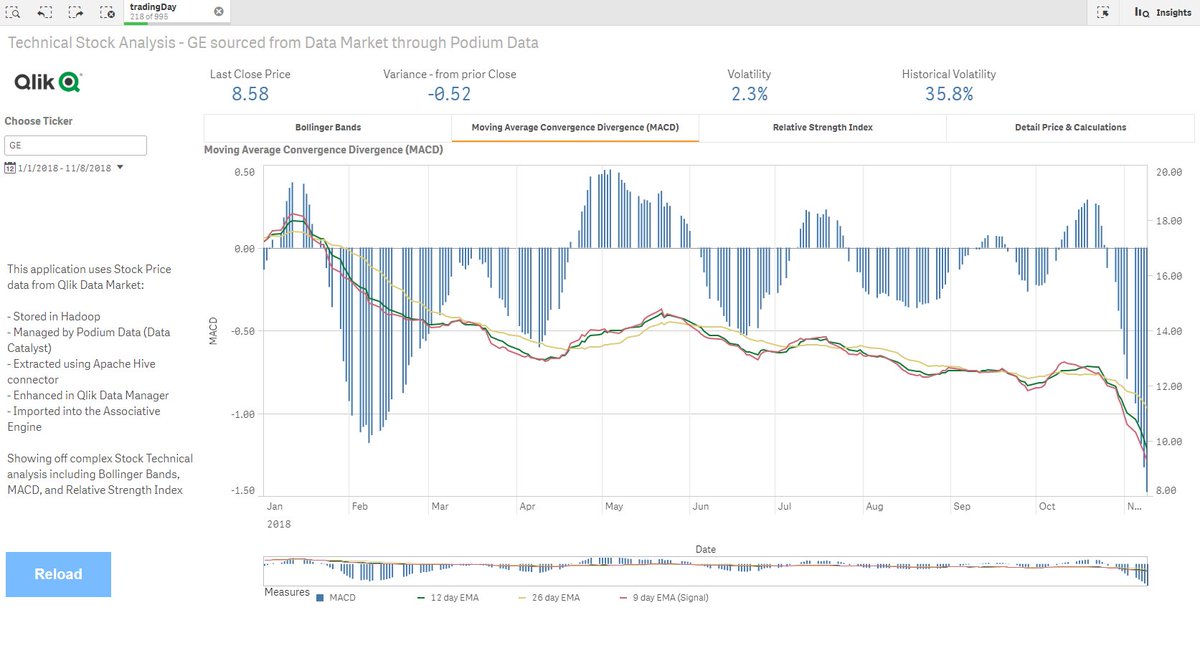Click the Jan label on date axis
This screenshot has width=1200, height=648.
[273, 507]
